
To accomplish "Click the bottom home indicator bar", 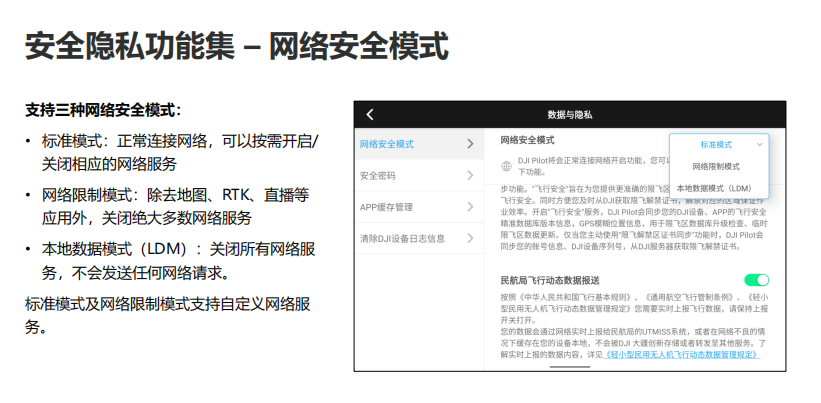I will coord(570,367).
